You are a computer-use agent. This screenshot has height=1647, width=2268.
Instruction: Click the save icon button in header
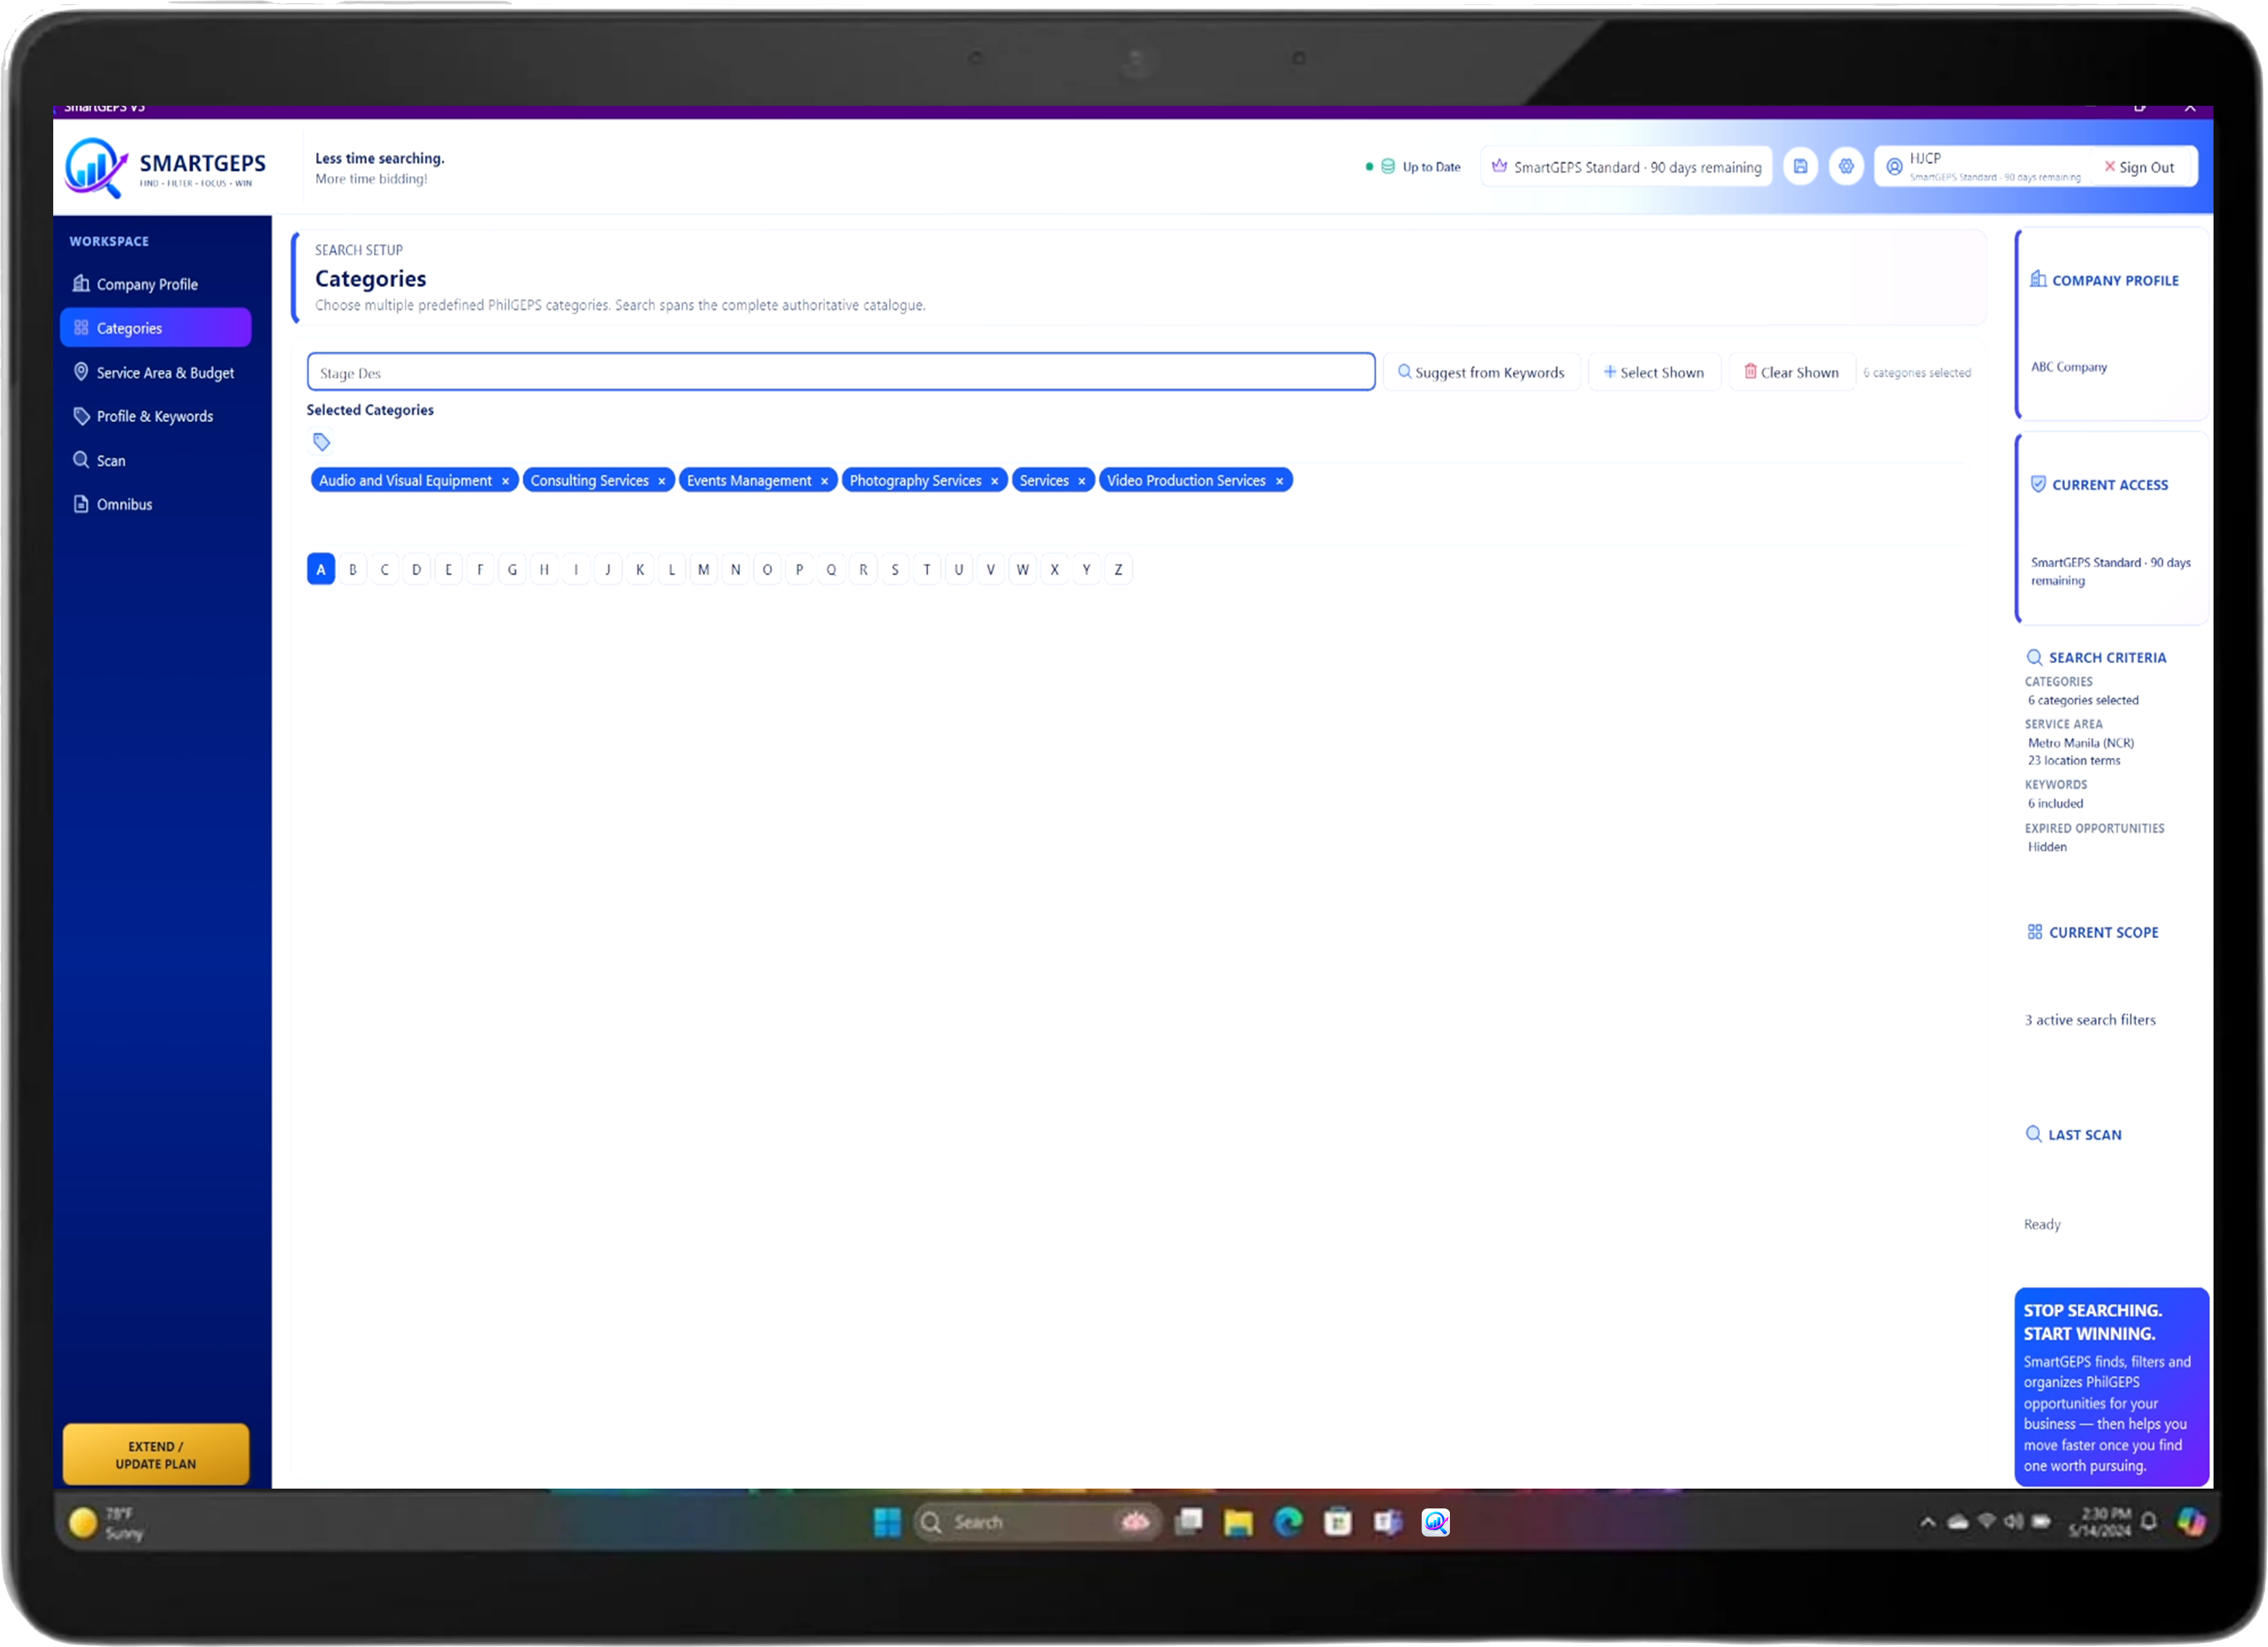click(1800, 167)
